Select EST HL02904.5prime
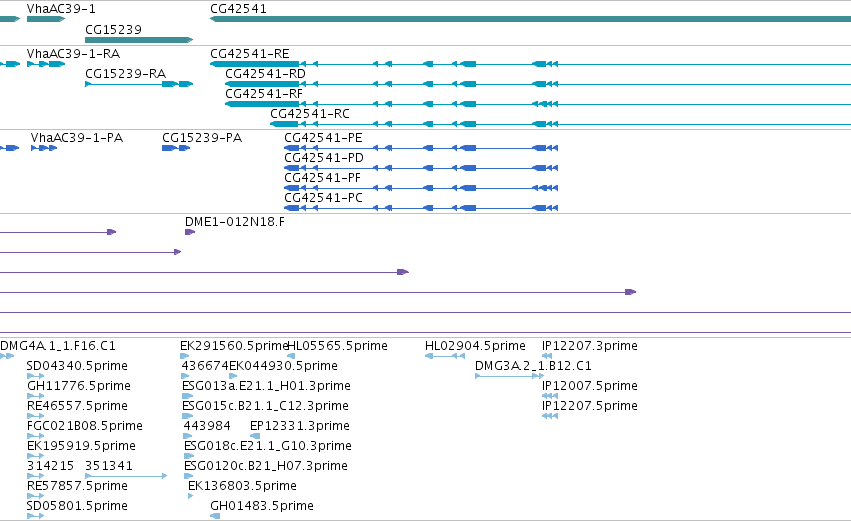This screenshot has width=851, height=521. (475, 346)
